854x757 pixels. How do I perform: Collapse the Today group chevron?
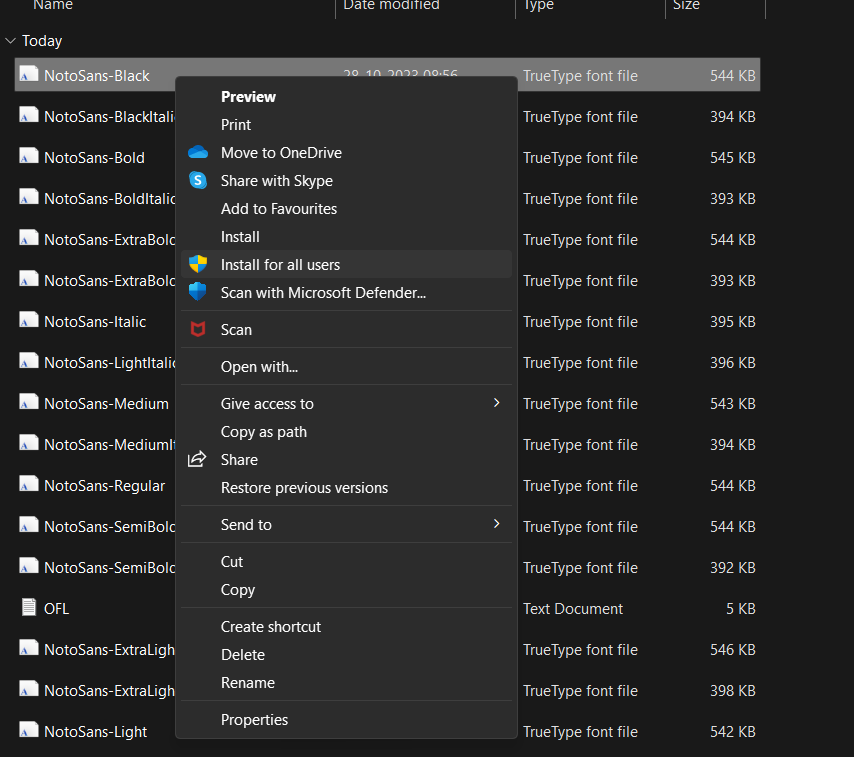pos(11,41)
